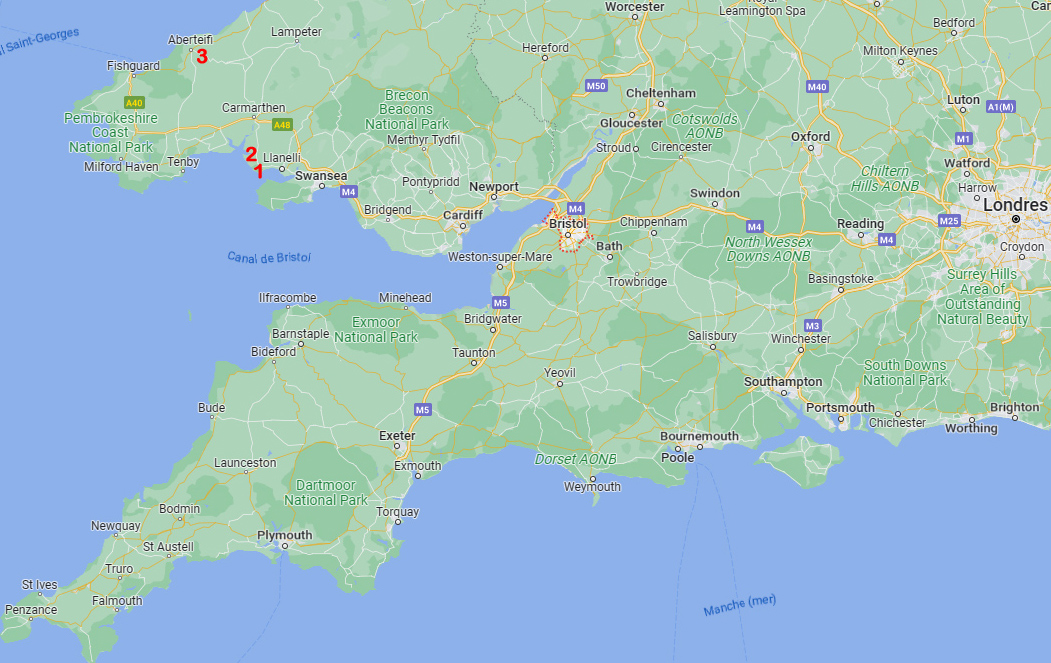Open the Bristol city label
The width and height of the screenshot is (1051, 663).
[568, 223]
